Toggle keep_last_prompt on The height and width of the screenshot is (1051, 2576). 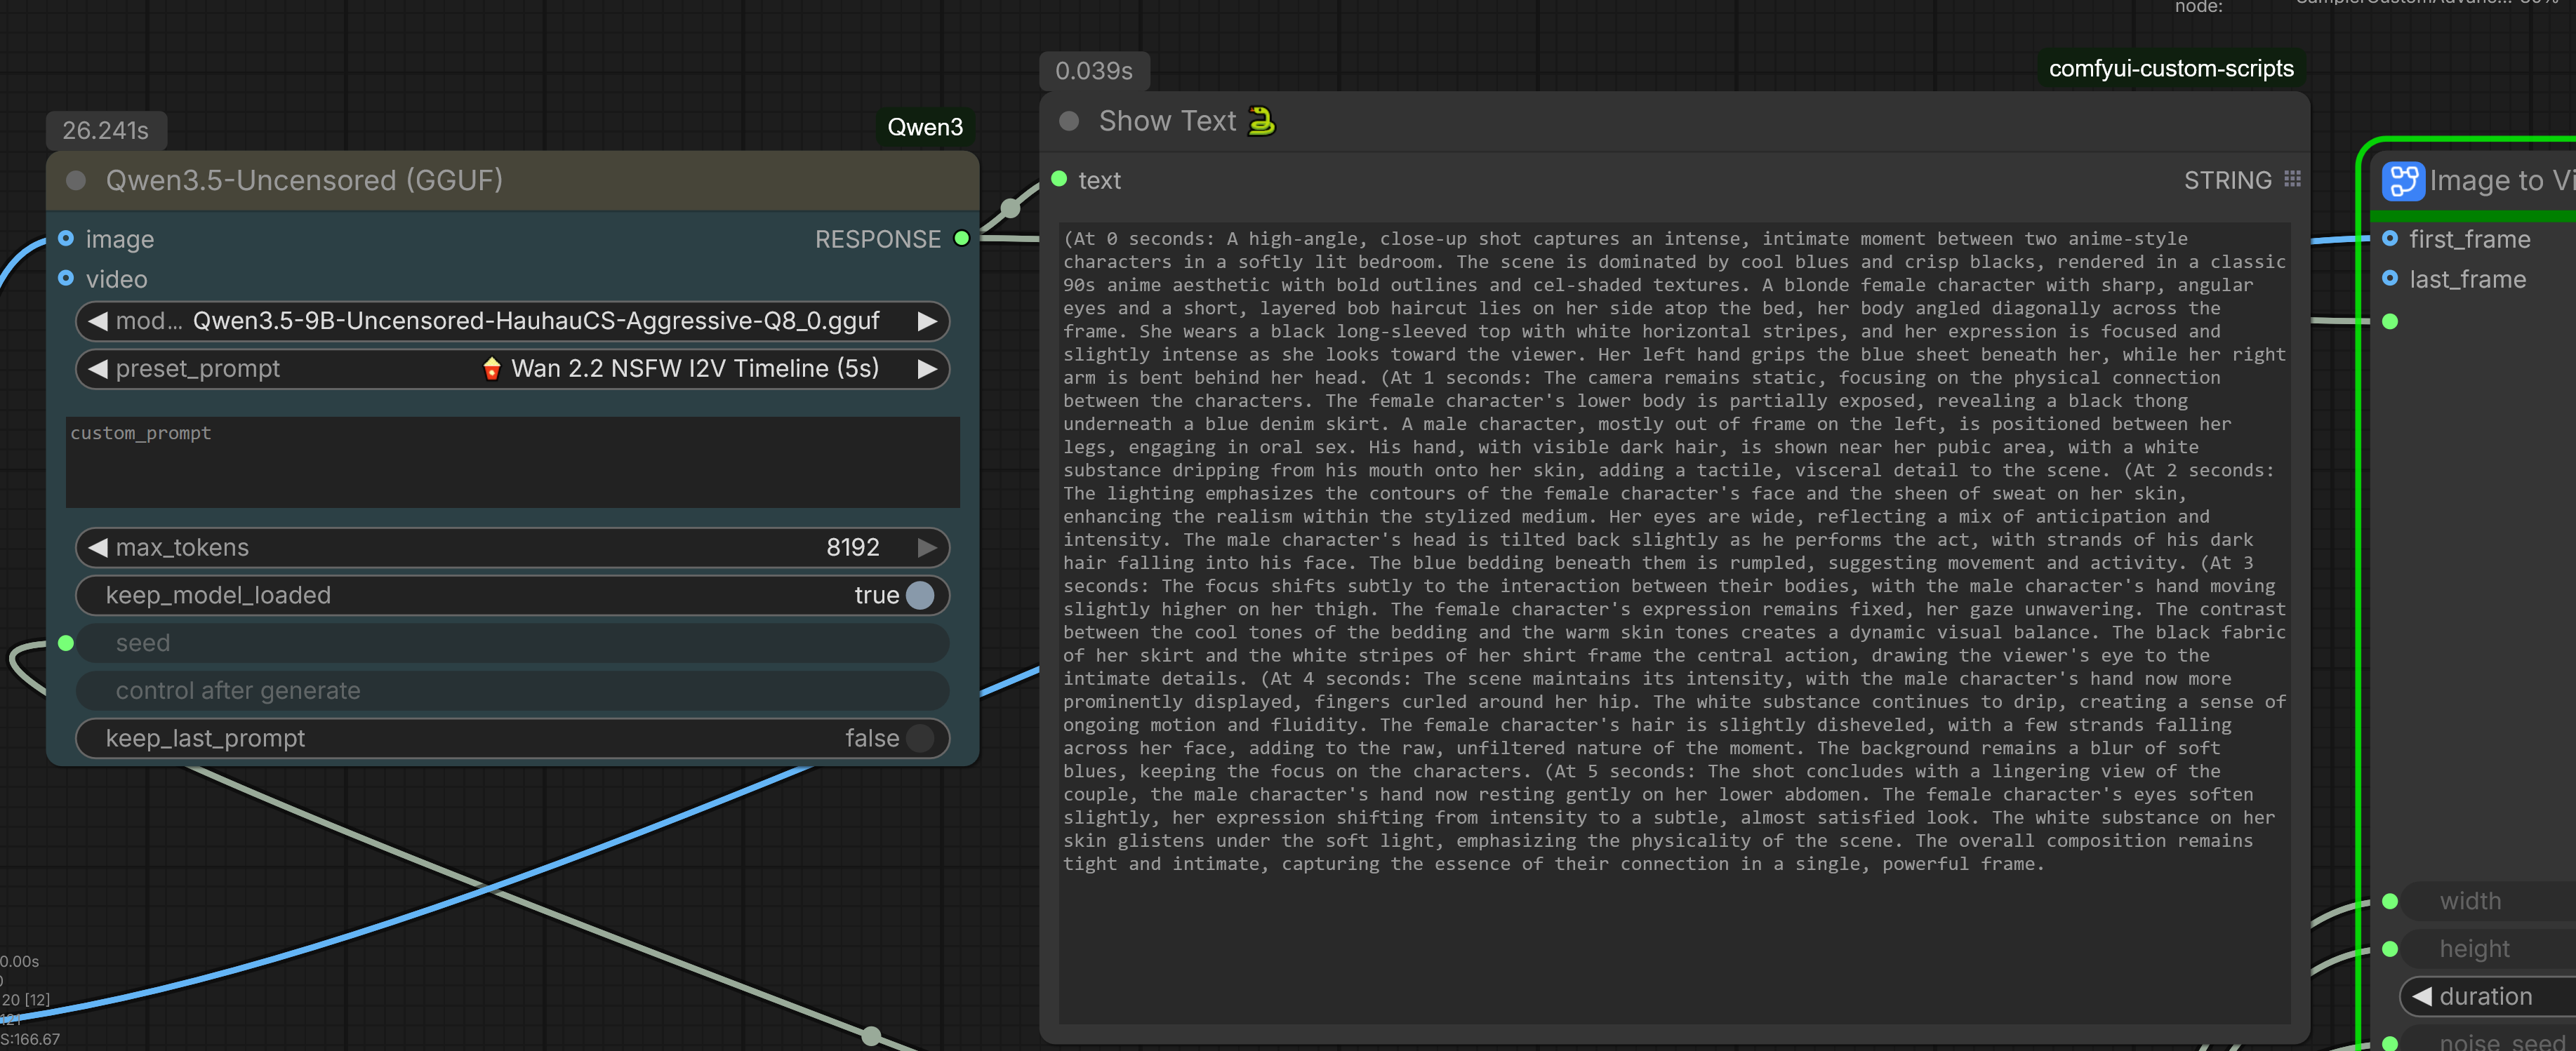[x=920, y=738]
